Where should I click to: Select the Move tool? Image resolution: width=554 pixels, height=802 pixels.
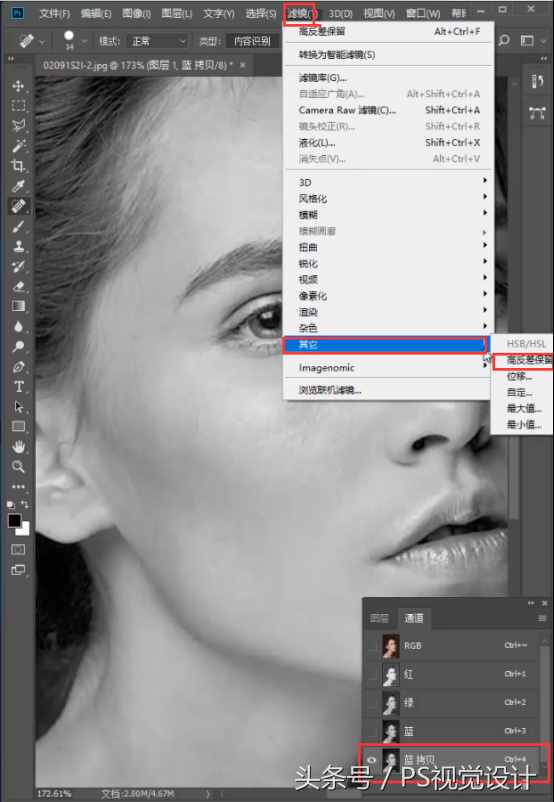point(18,85)
